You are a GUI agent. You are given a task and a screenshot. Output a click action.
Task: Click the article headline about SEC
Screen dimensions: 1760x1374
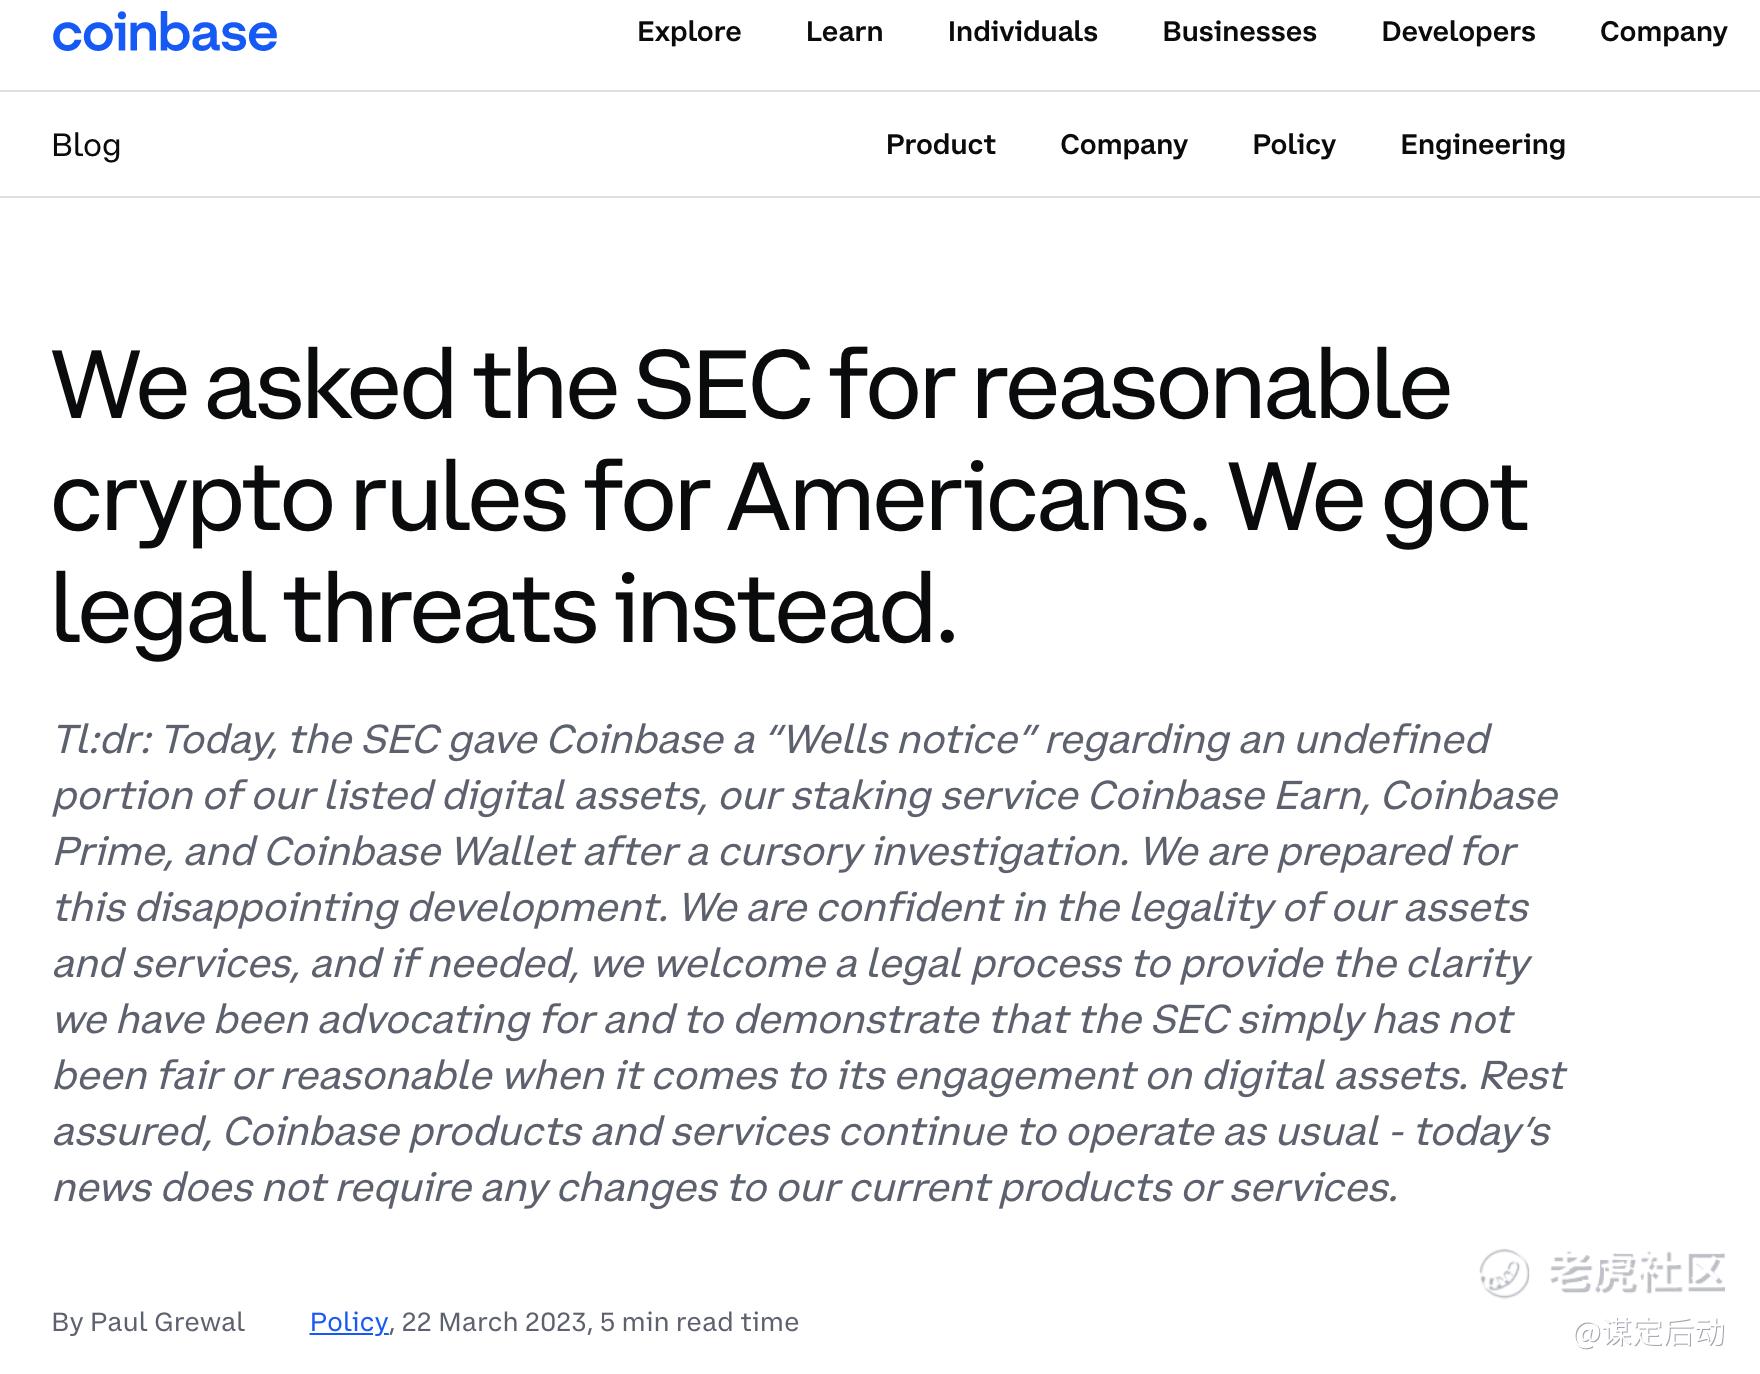pos(750,497)
